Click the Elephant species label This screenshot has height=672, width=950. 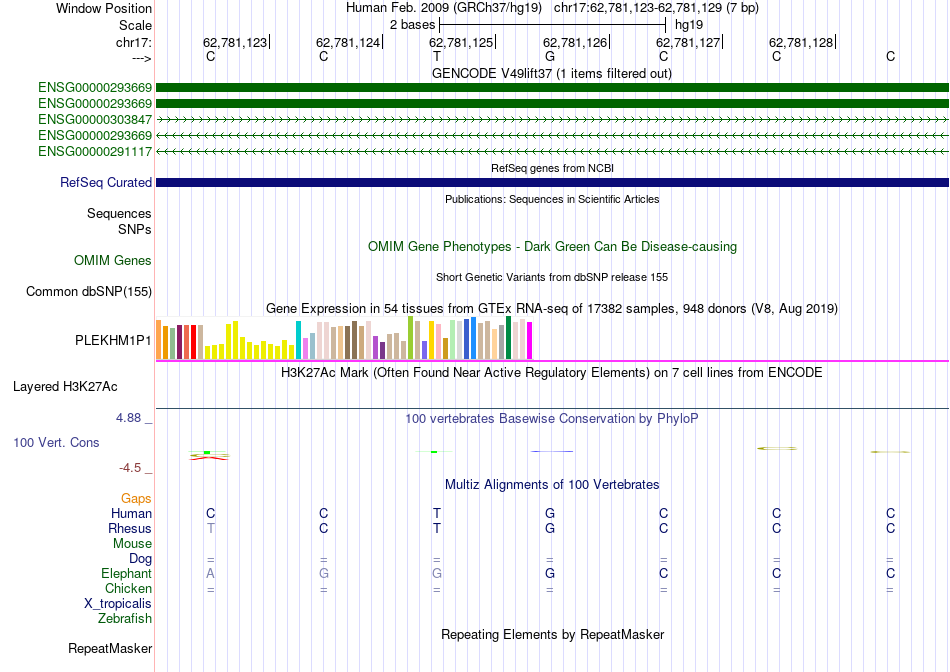tap(126, 573)
